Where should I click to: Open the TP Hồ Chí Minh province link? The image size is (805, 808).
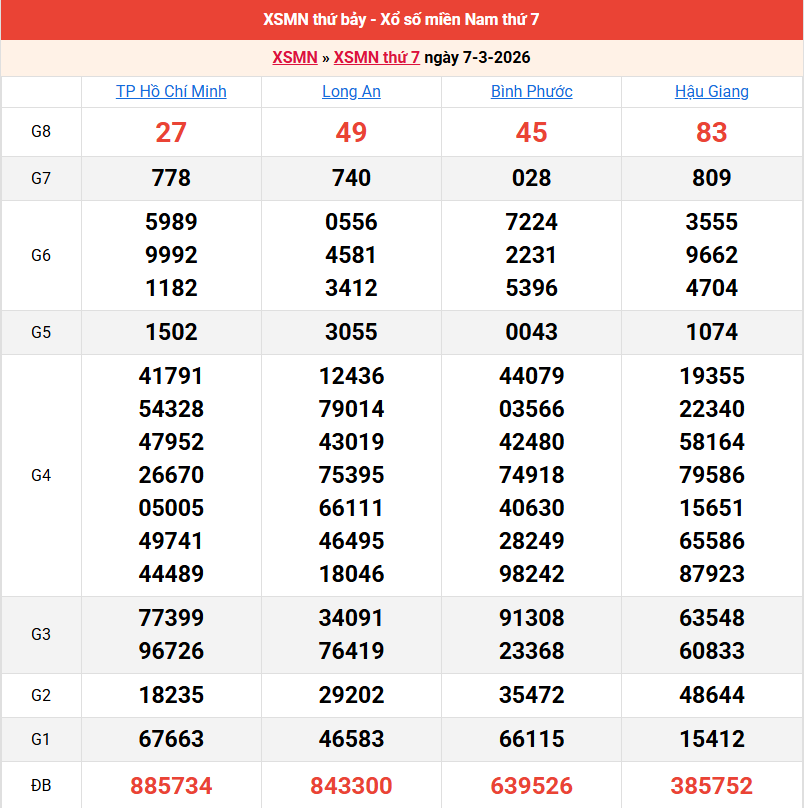(x=171, y=92)
